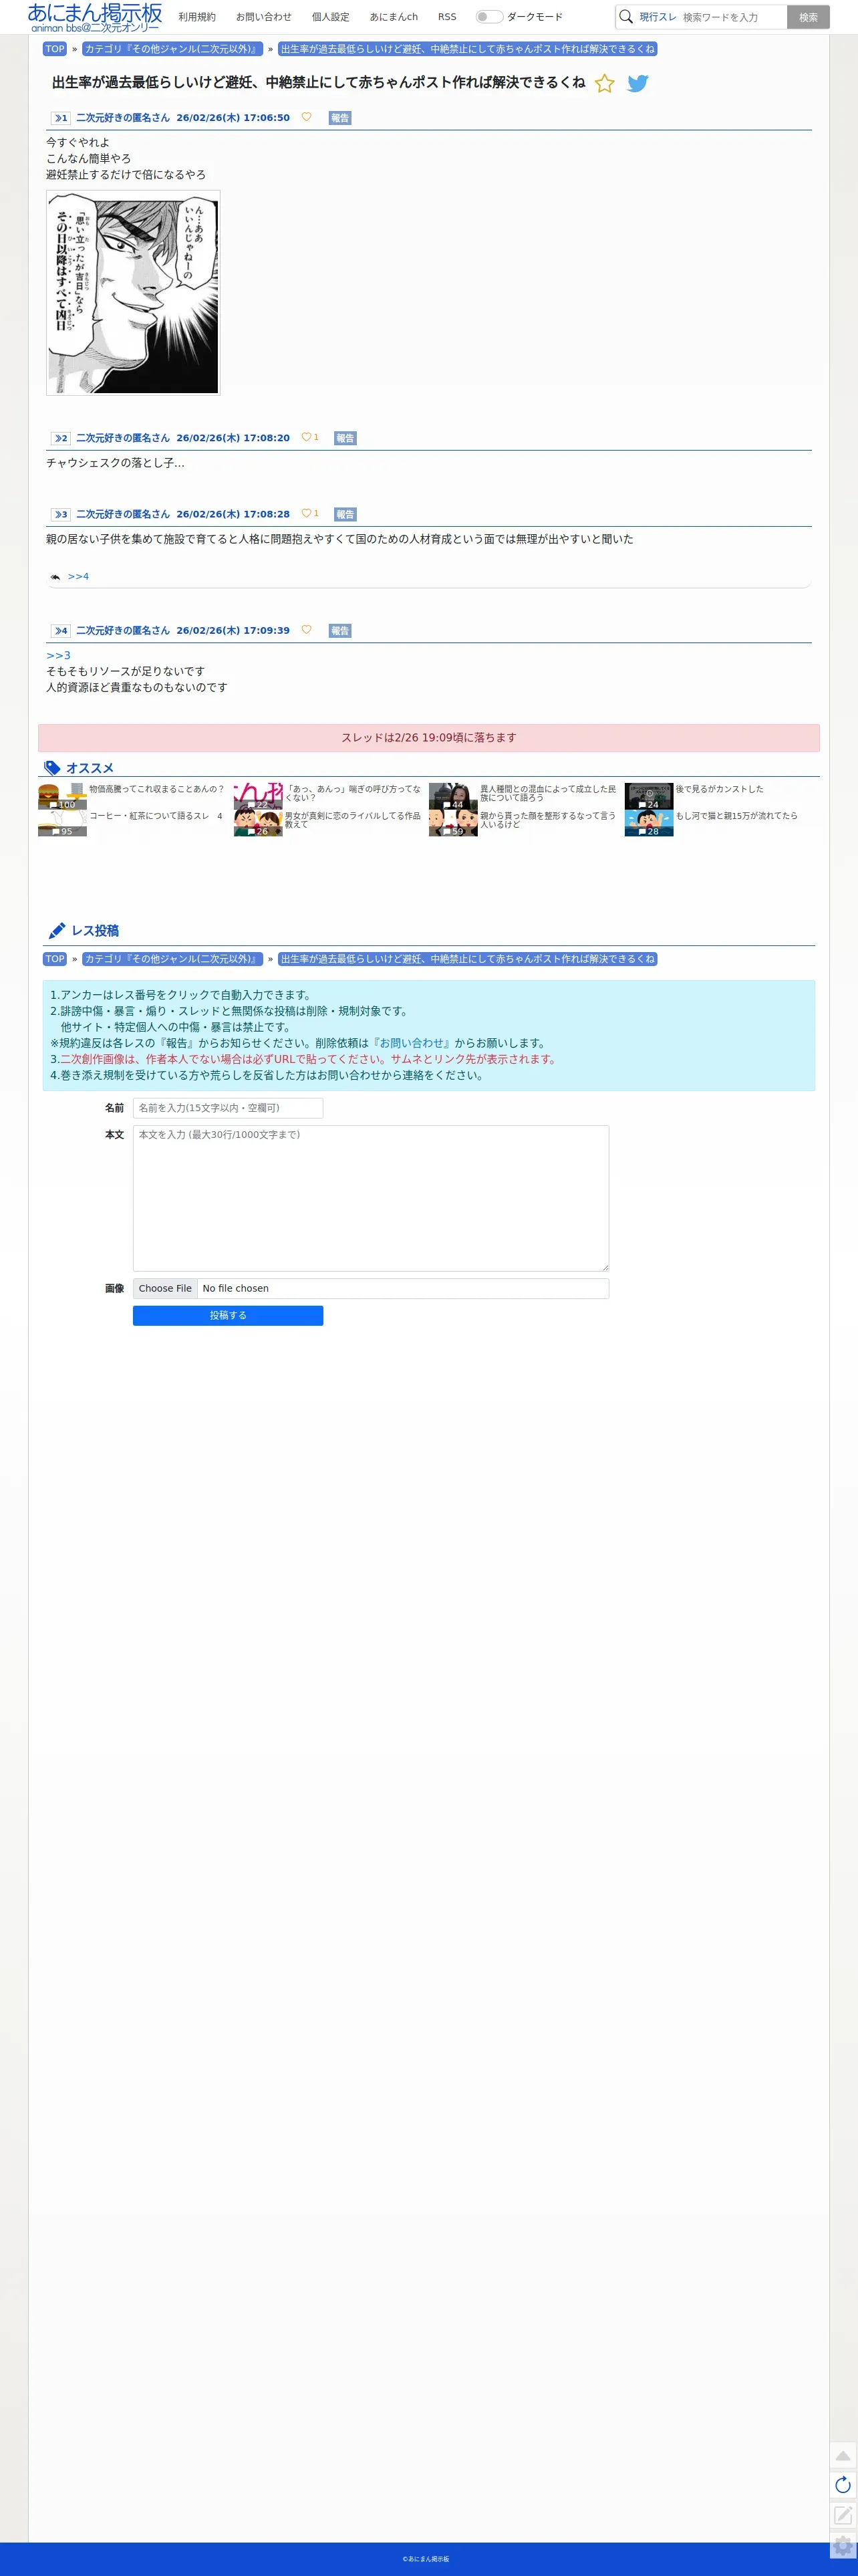Image resolution: width=858 pixels, height=2576 pixels.
Task: Click the floating write-post pencil icon
Action: click(843, 2515)
